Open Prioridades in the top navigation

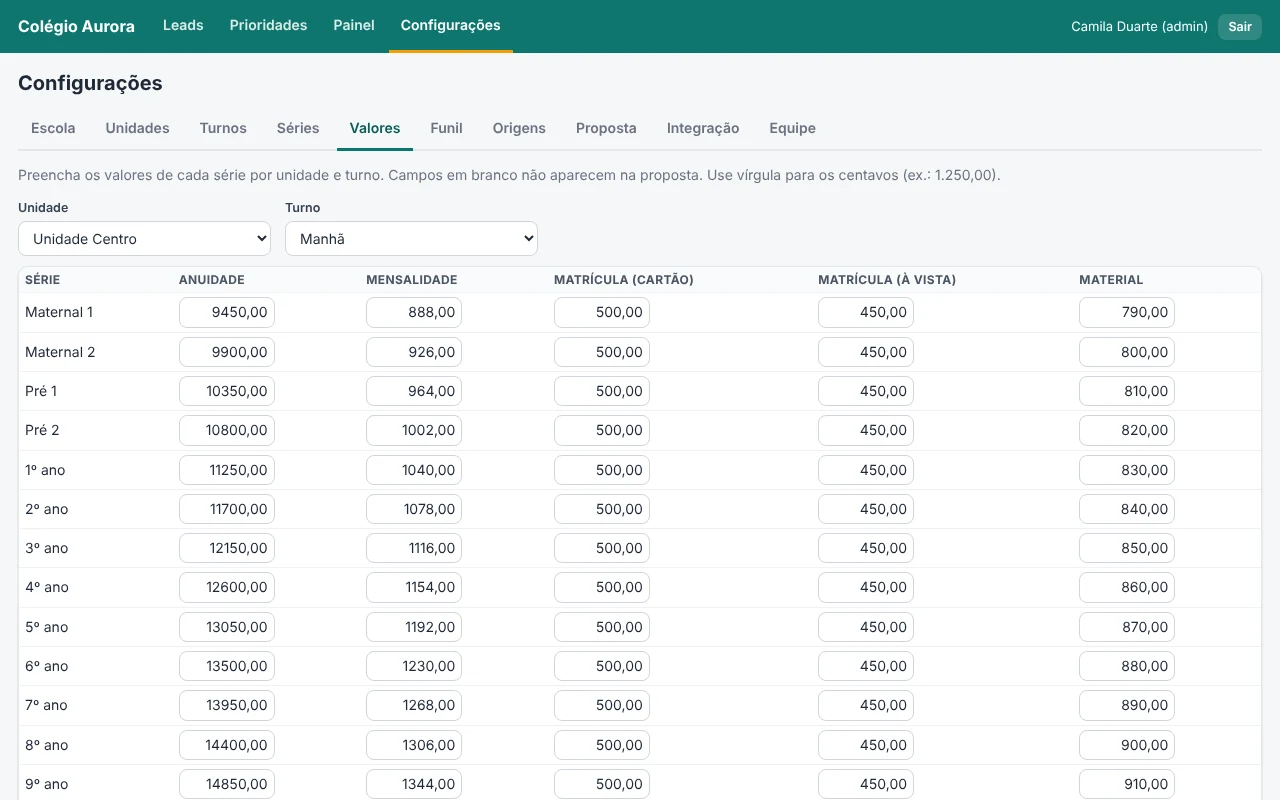click(x=268, y=25)
